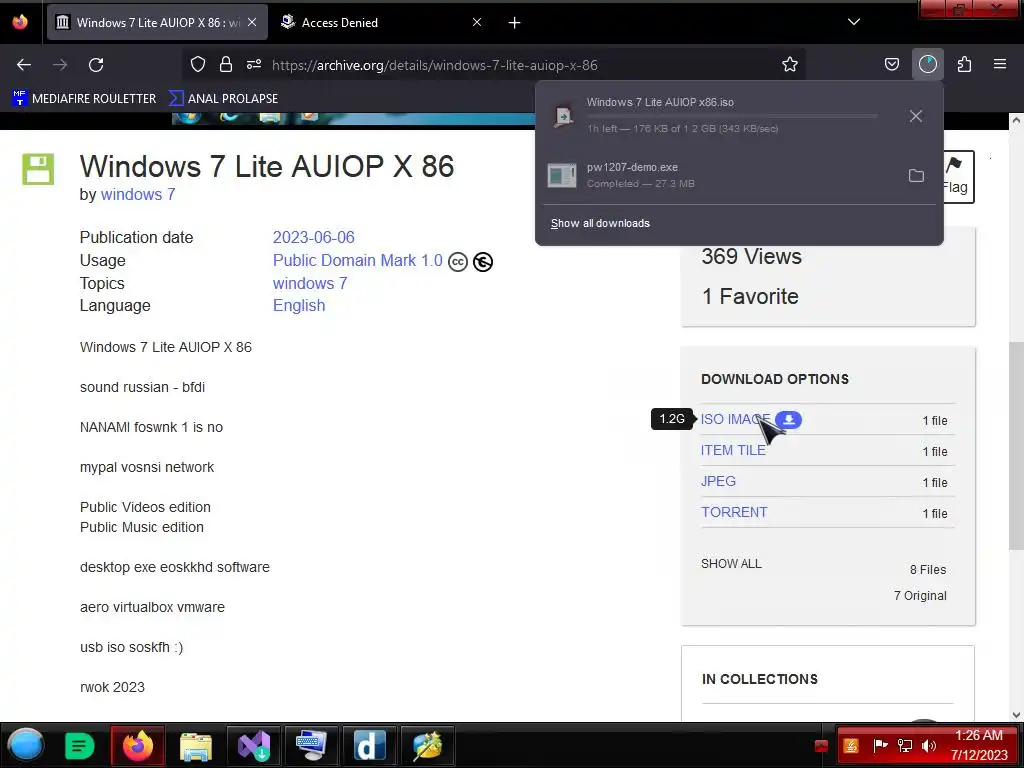Open the wand paint taskbar app
The width and height of the screenshot is (1024, 768).
click(x=427, y=745)
